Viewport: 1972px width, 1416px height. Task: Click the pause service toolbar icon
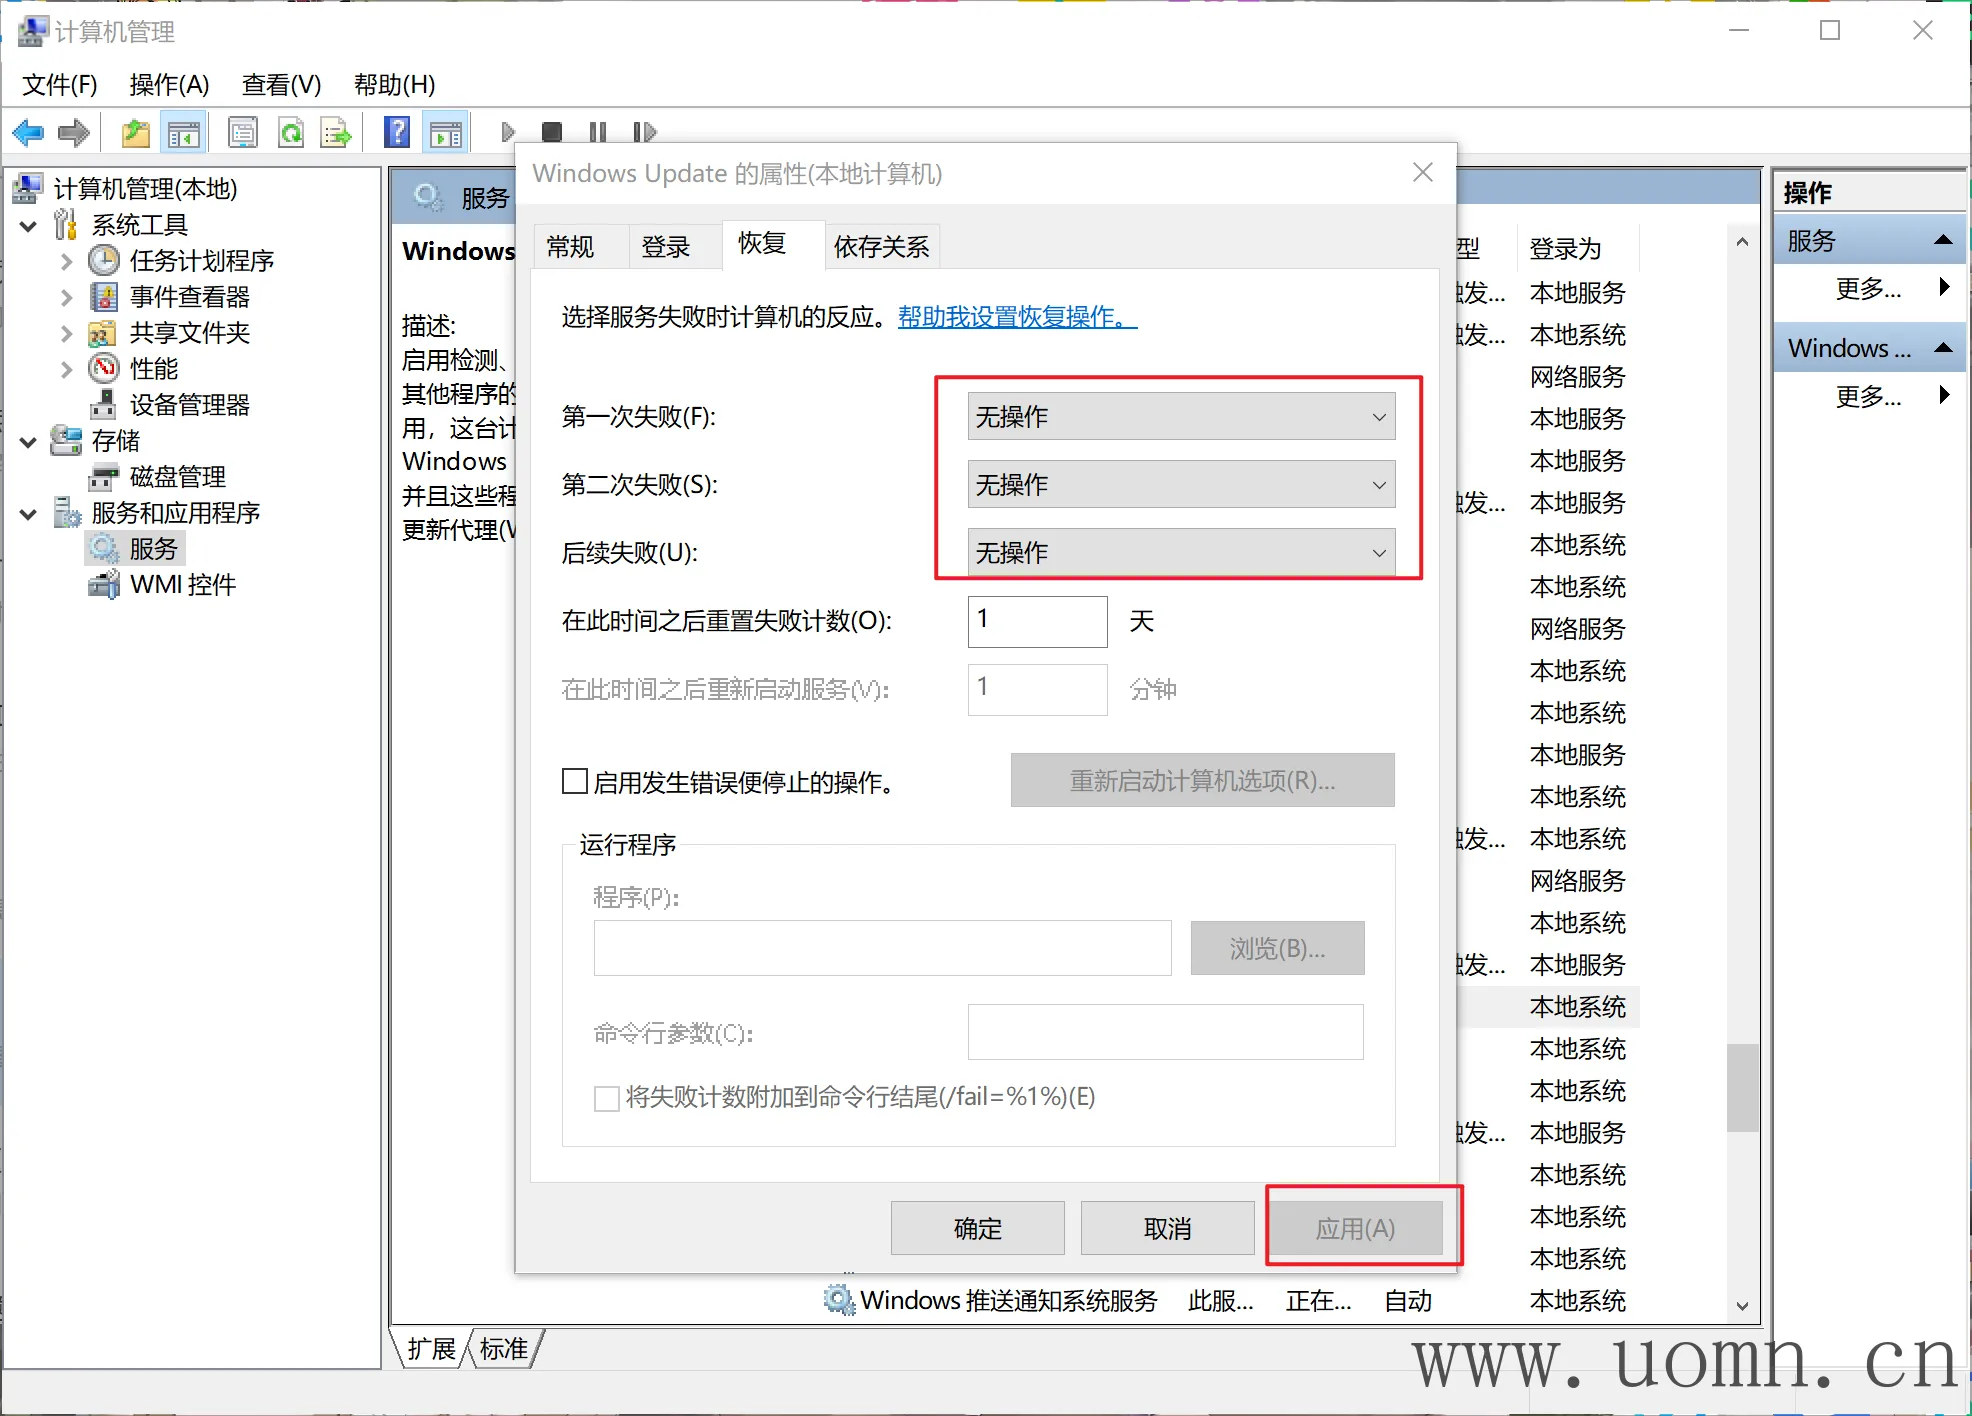(x=598, y=132)
